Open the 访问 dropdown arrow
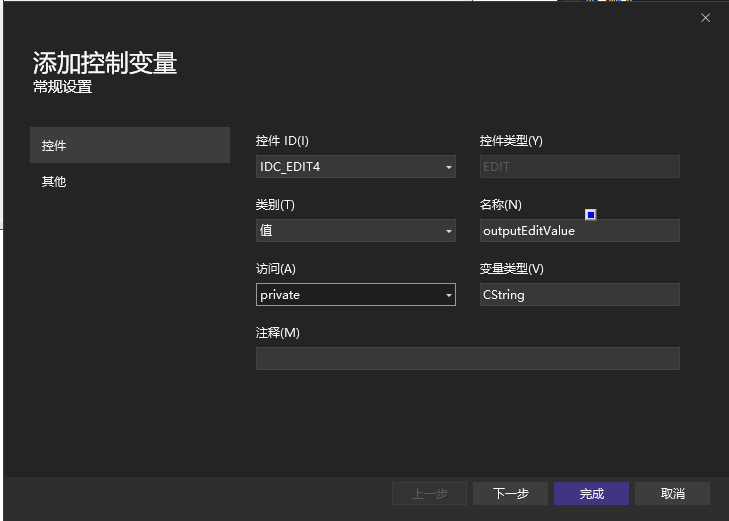This screenshot has height=521, width=729. pos(449,295)
